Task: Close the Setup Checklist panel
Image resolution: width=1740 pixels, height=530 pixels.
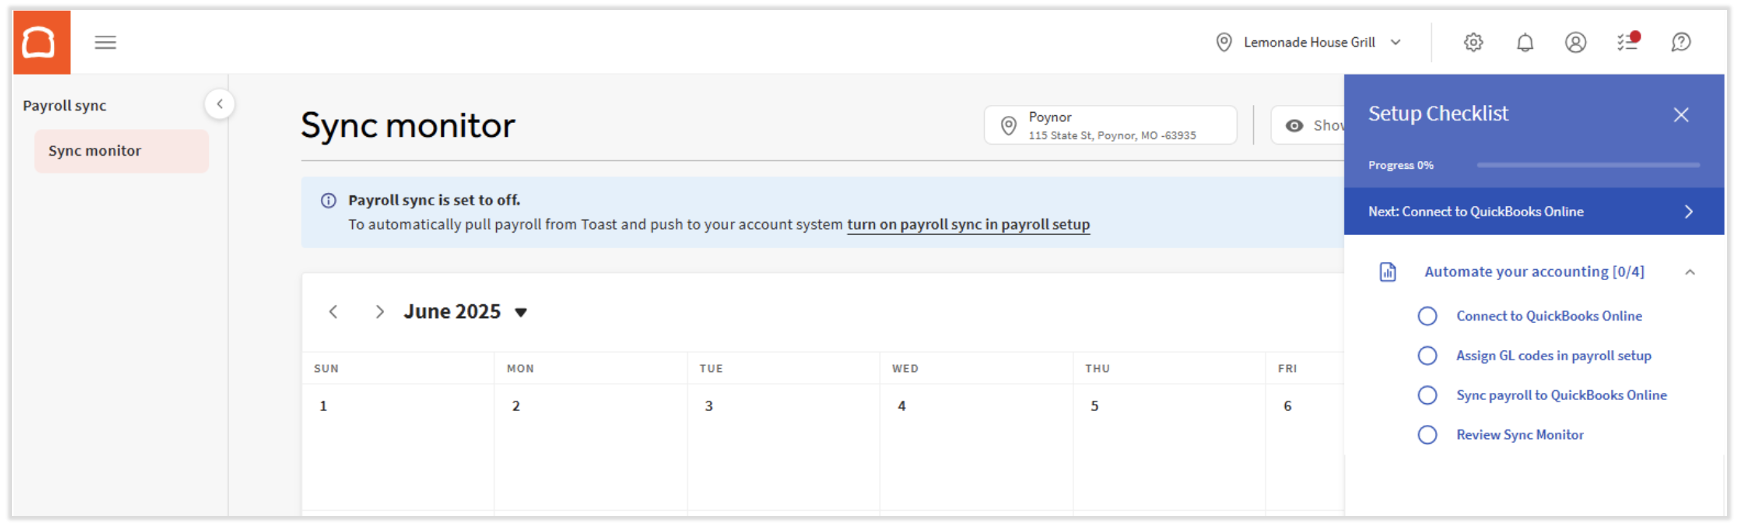Action: pyautogui.click(x=1681, y=115)
